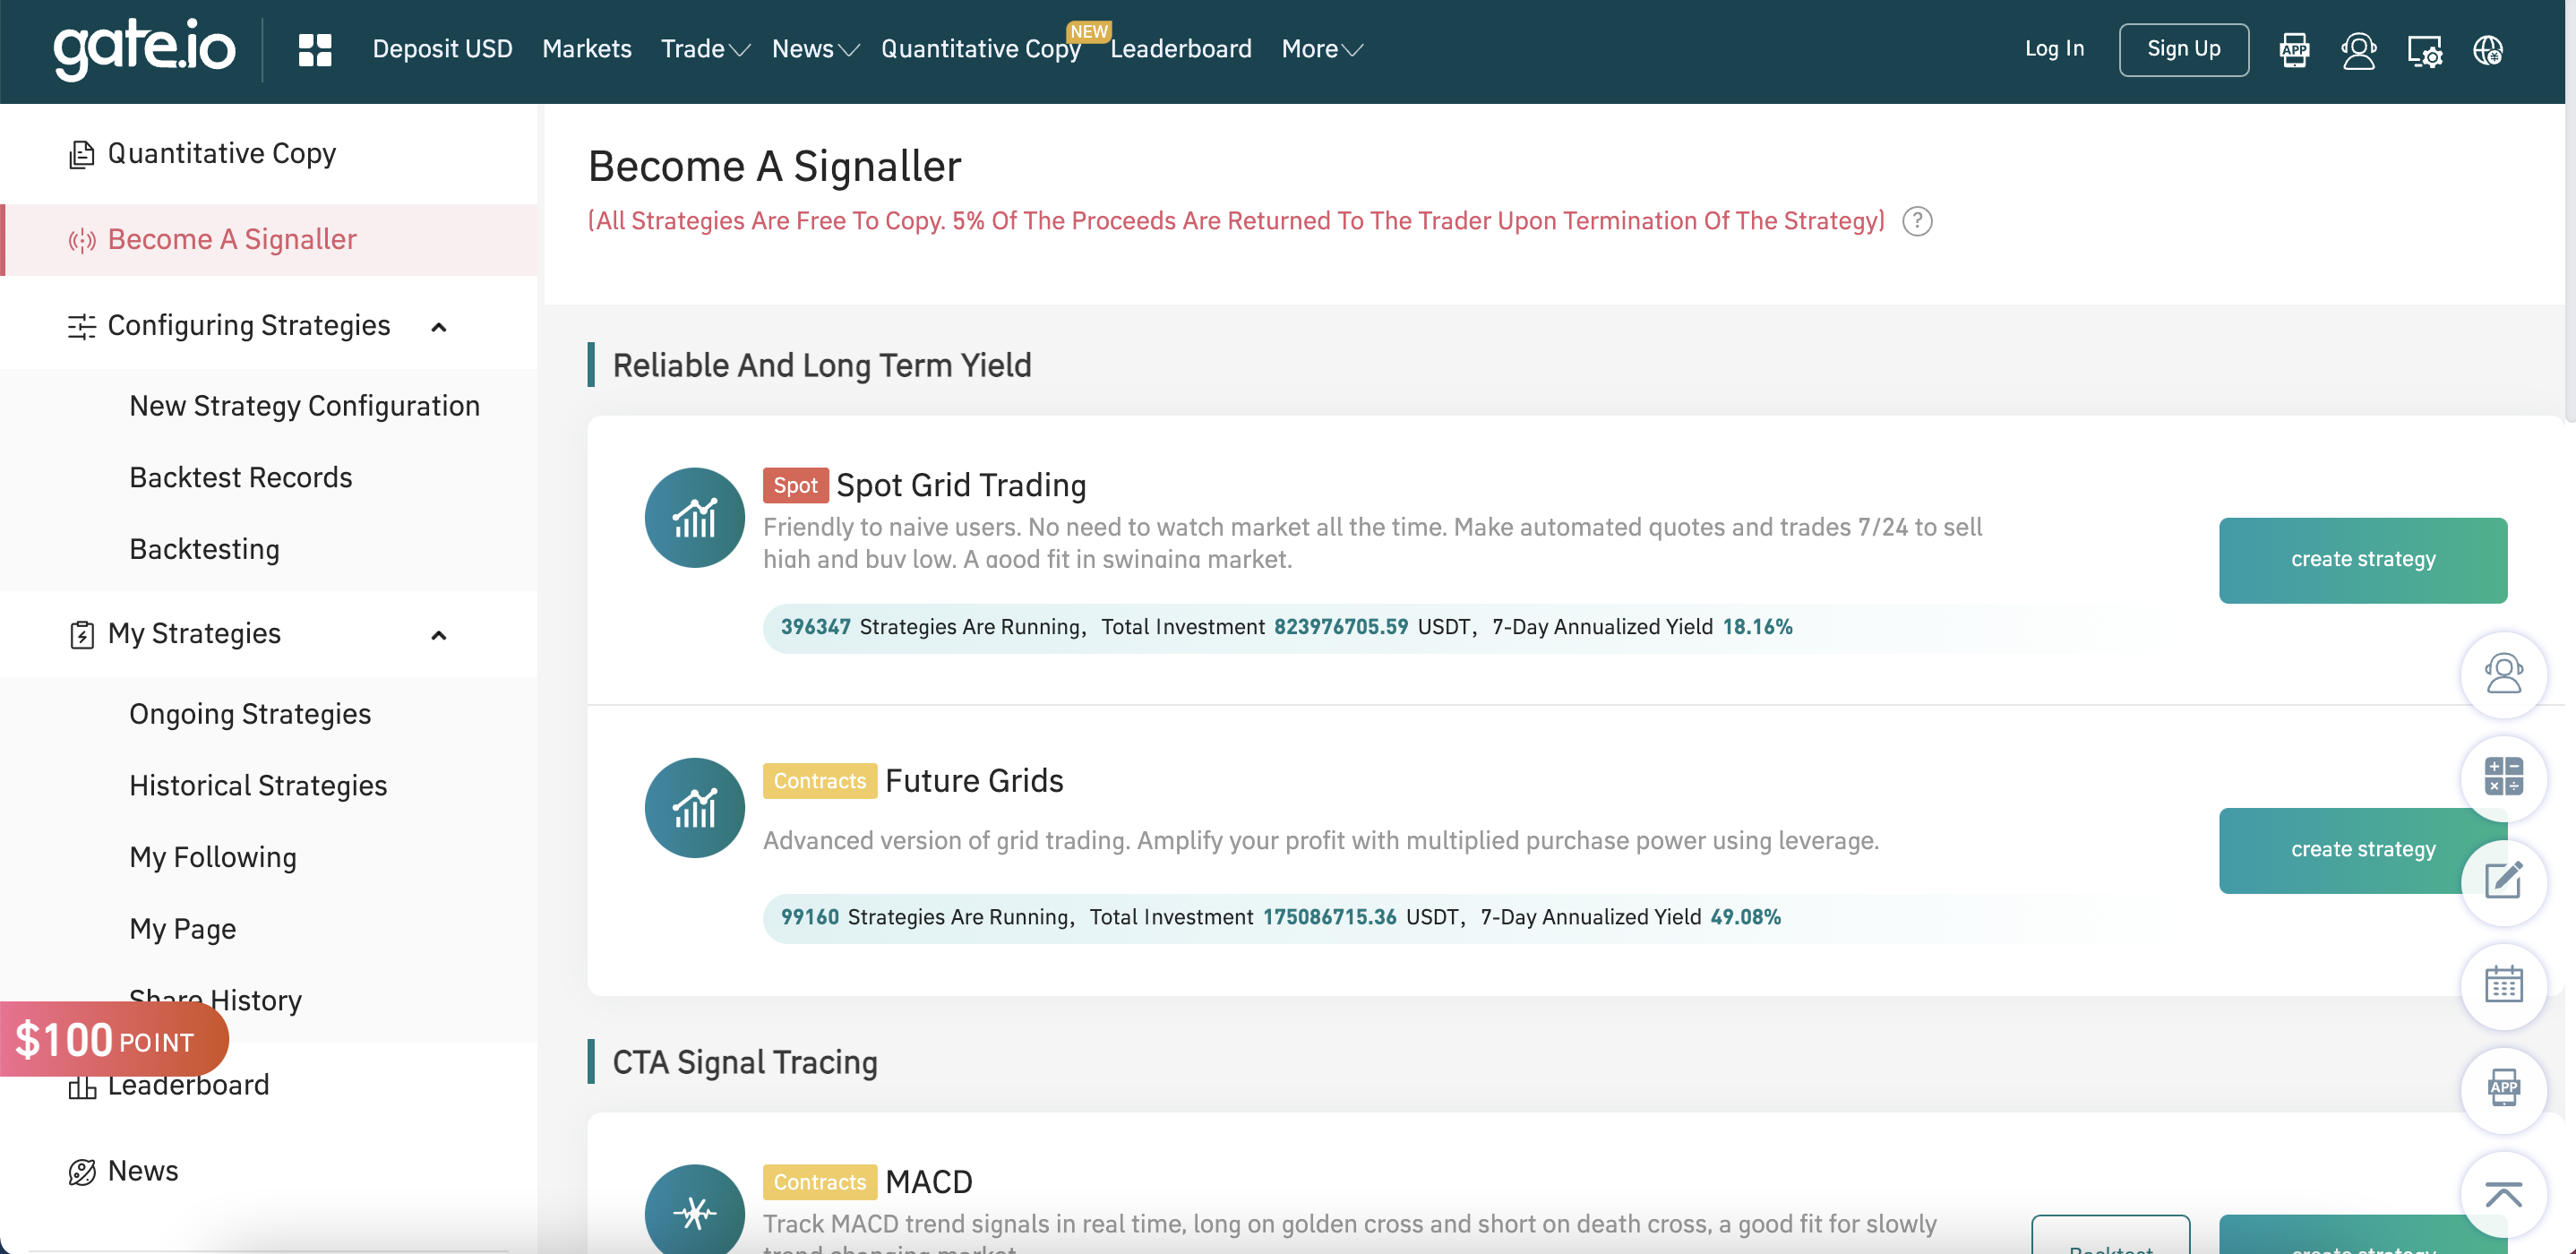Open Backtest Records
Screen dimensions: 2576x1254
click(x=241, y=478)
